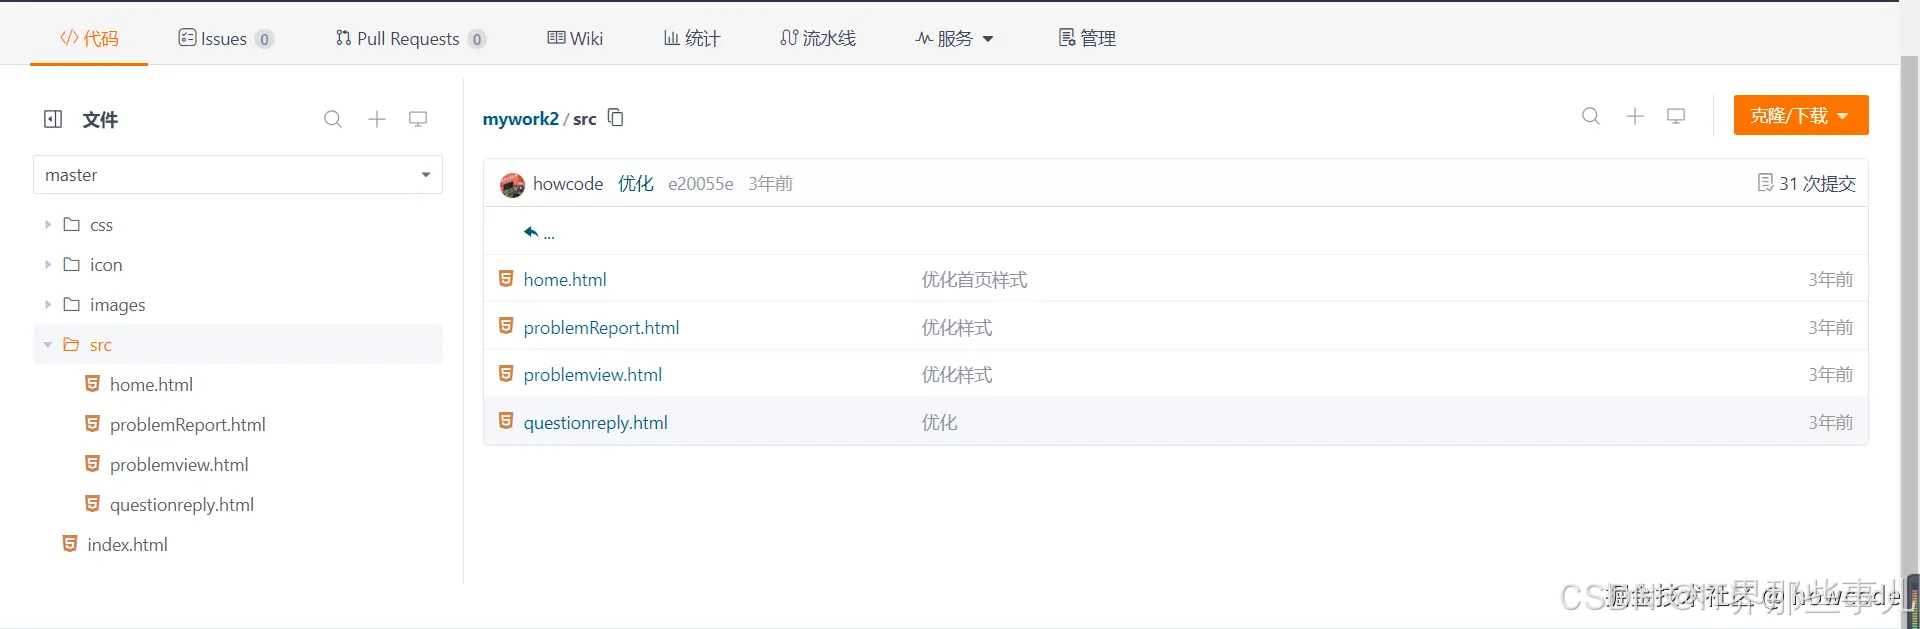Collapse the 文件 sidebar panel icon
The height and width of the screenshot is (629, 1920).
point(53,119)
